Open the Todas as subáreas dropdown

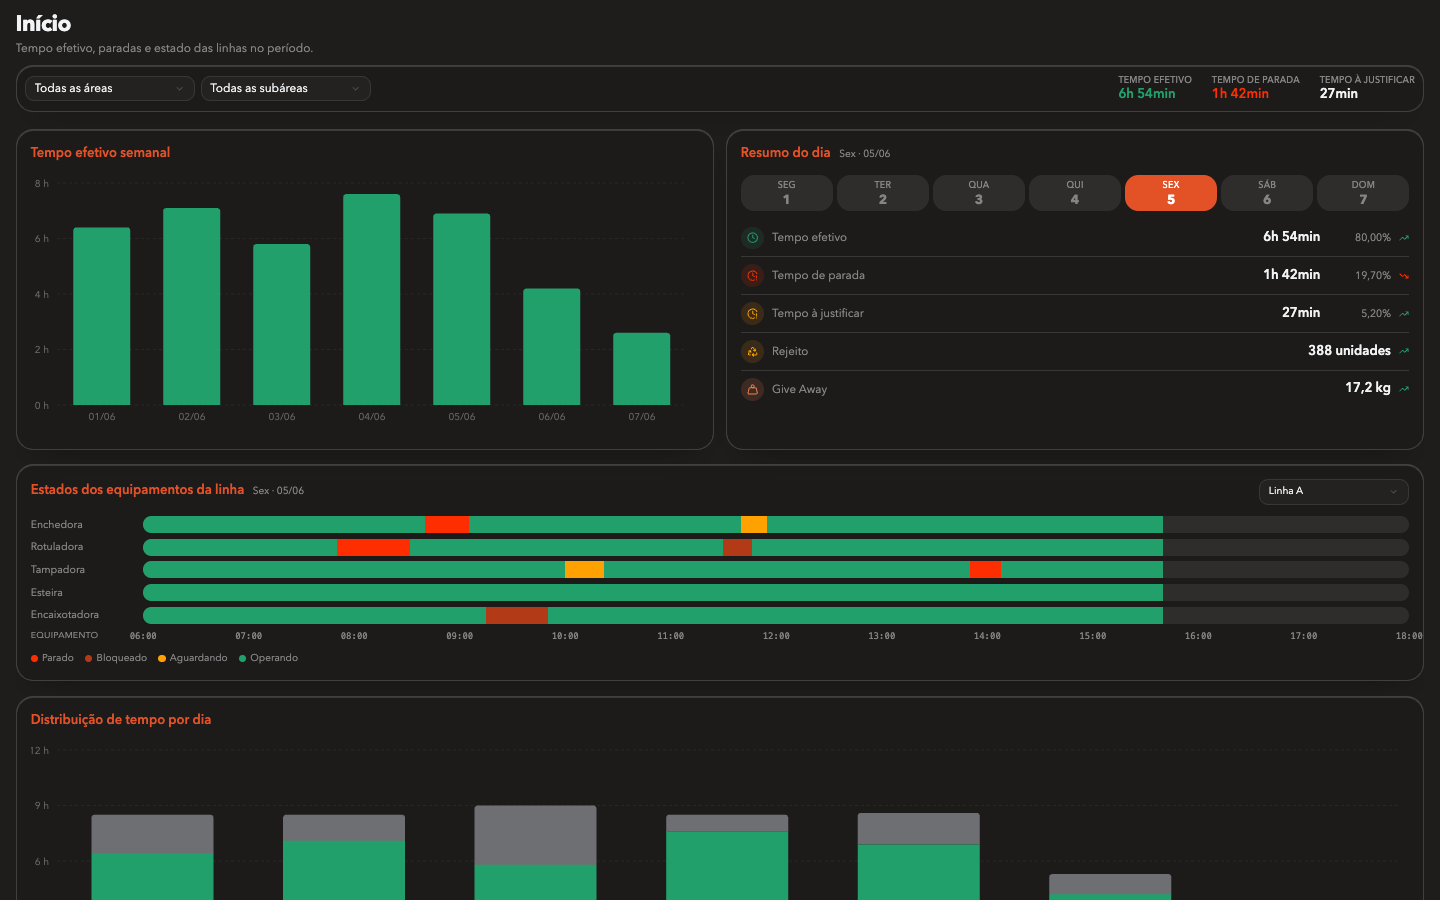(286, 89)
